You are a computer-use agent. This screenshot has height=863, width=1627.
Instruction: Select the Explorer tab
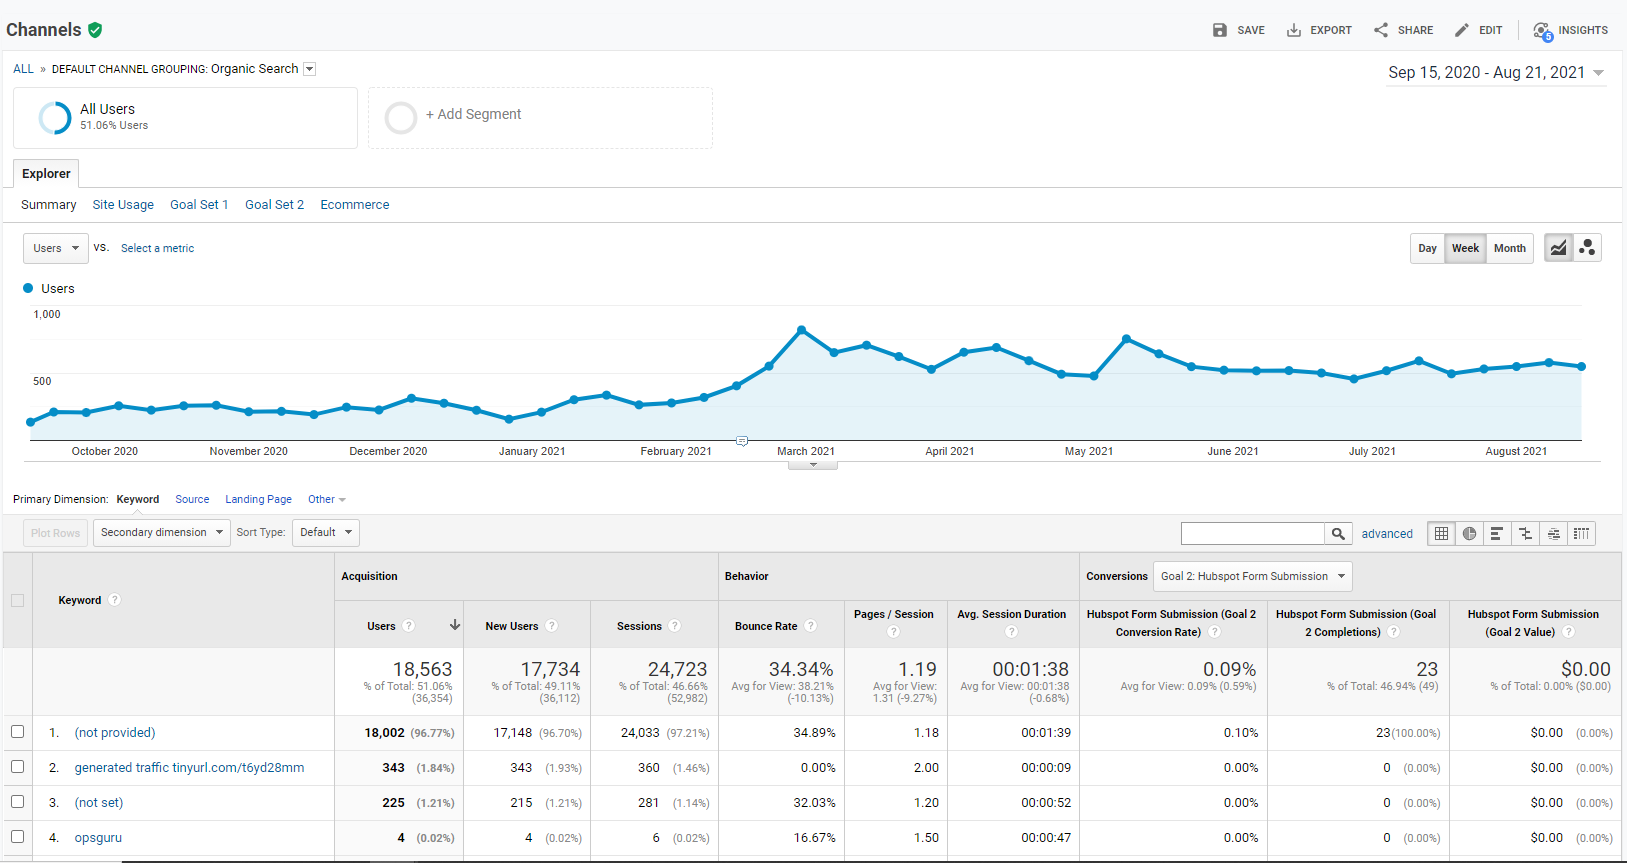[46, 173]
